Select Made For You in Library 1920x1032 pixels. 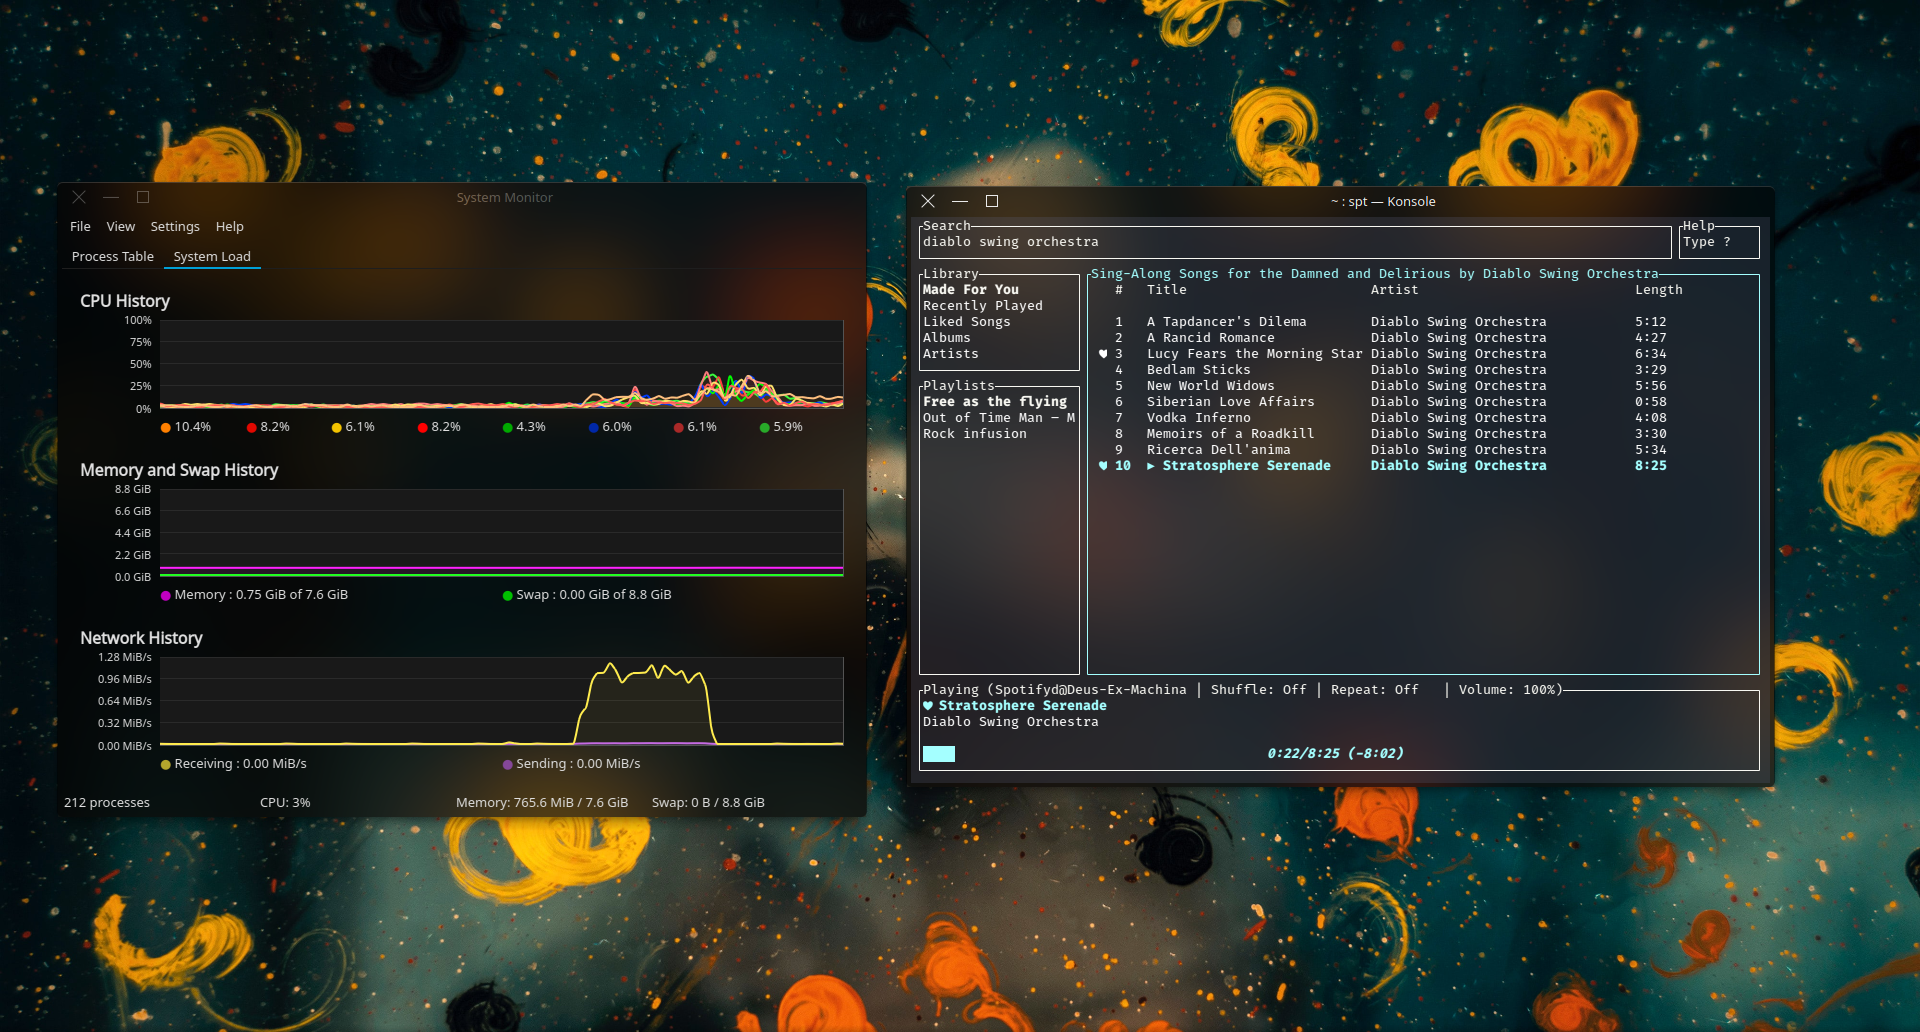pyautogui.click(x=971, y=290)
